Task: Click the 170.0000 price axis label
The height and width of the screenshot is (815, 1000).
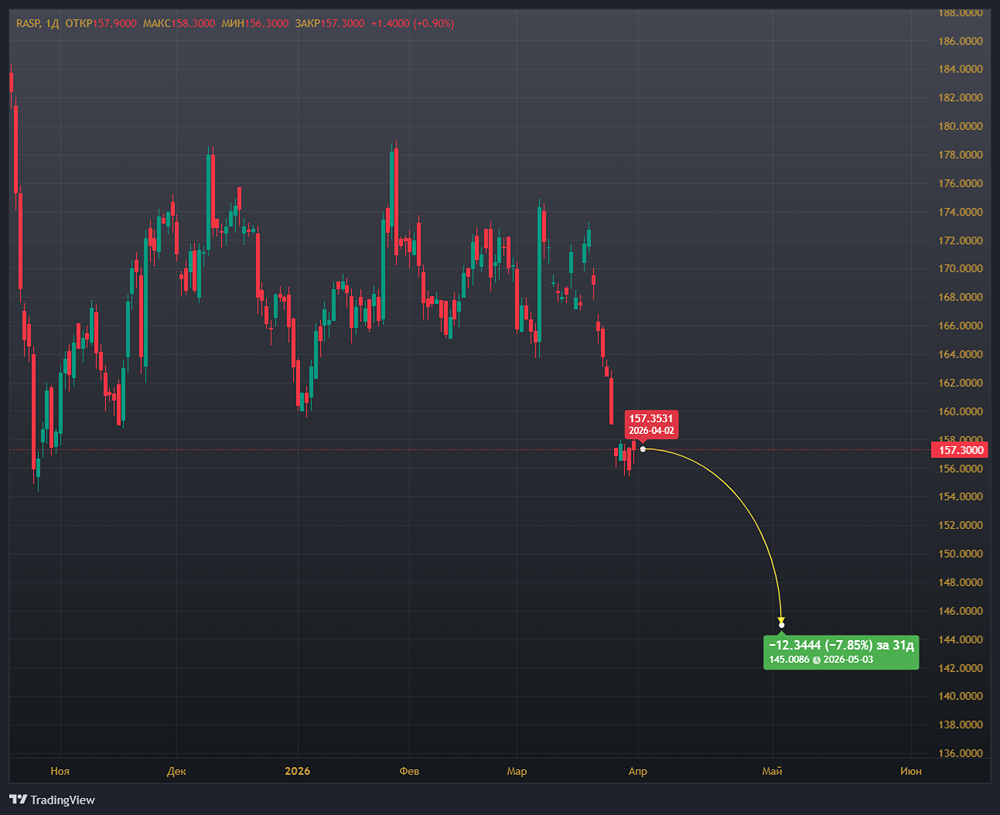Action: pos(960,268)
